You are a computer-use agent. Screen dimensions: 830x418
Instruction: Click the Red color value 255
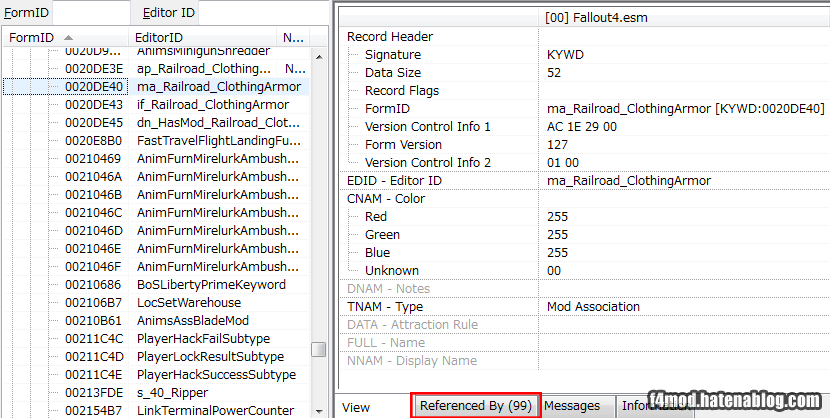[x=557, y=216]
